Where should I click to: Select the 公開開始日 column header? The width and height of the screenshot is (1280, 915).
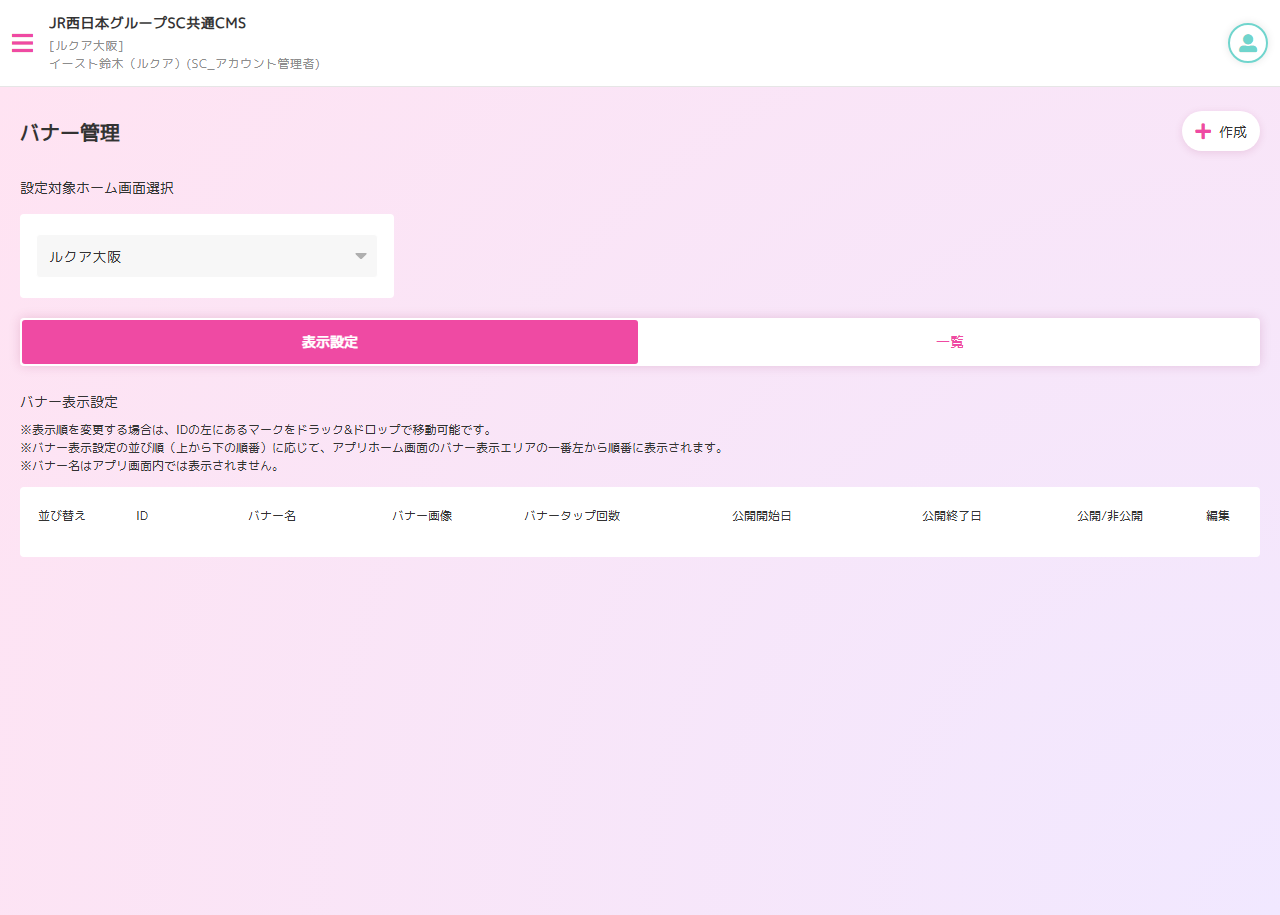pyautogui.click(x=762, y=516)
